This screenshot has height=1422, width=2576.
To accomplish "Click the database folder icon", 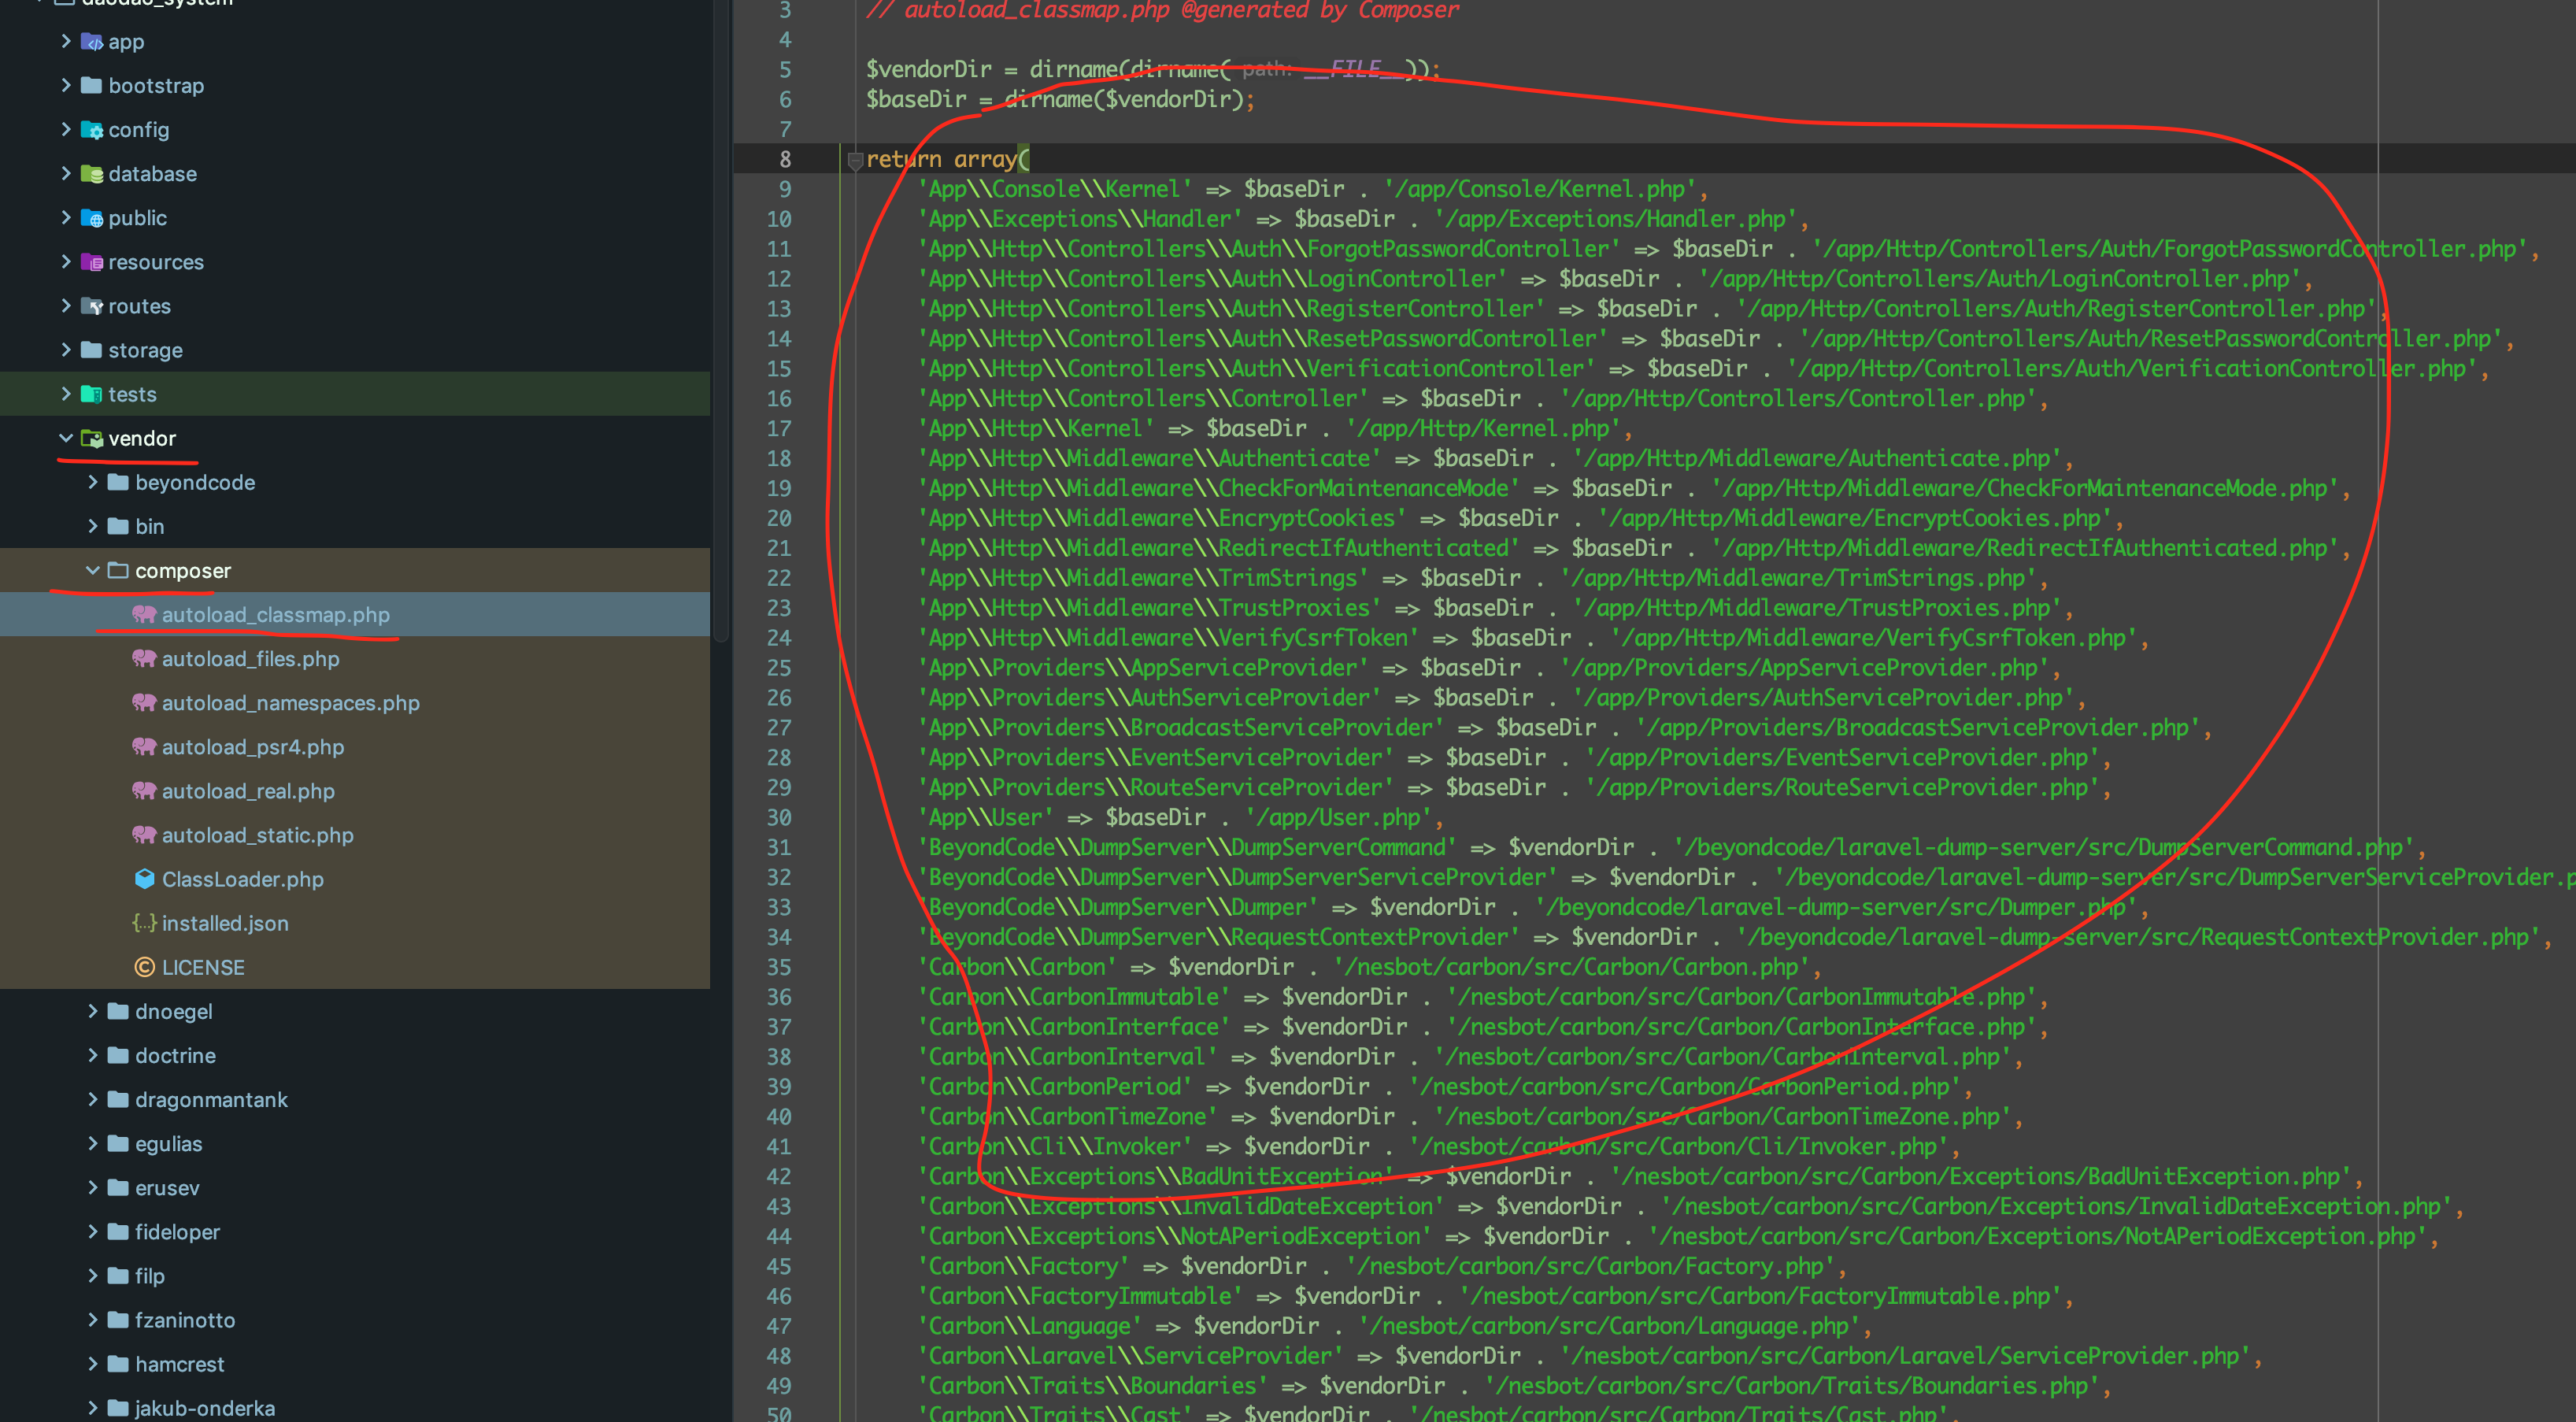I will tap(91, 174).
